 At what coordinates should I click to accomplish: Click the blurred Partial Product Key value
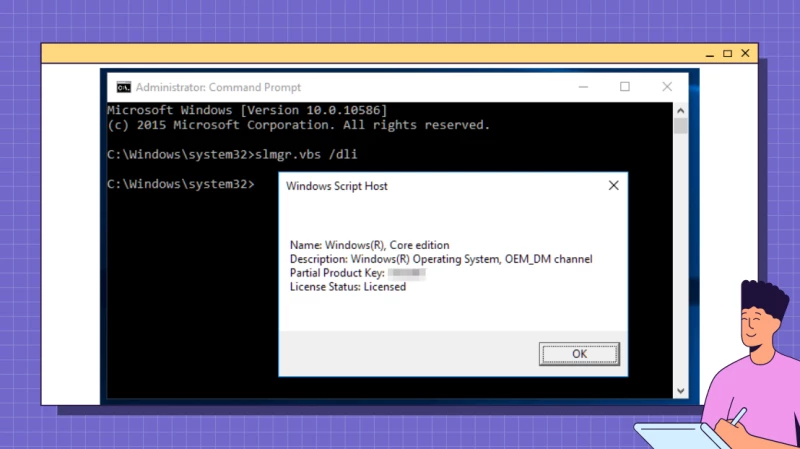pyautogui.click(x=407, y=273)
